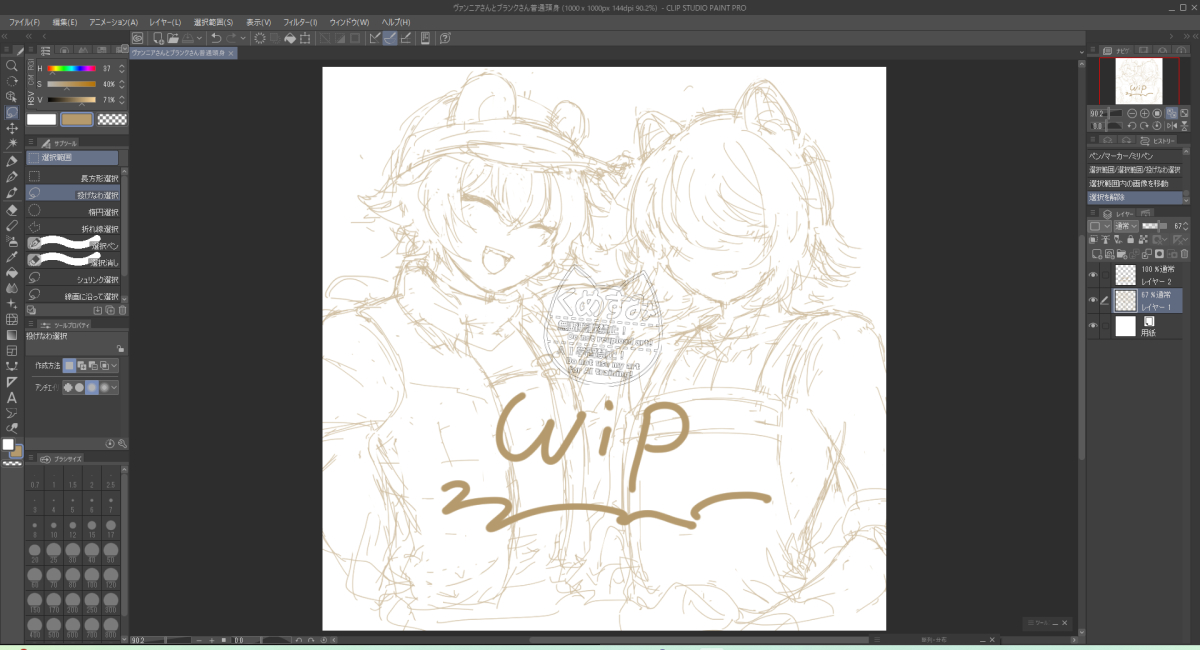Tick the checkbox beside レイヤー 2 thumbnail

(1106, 275)
